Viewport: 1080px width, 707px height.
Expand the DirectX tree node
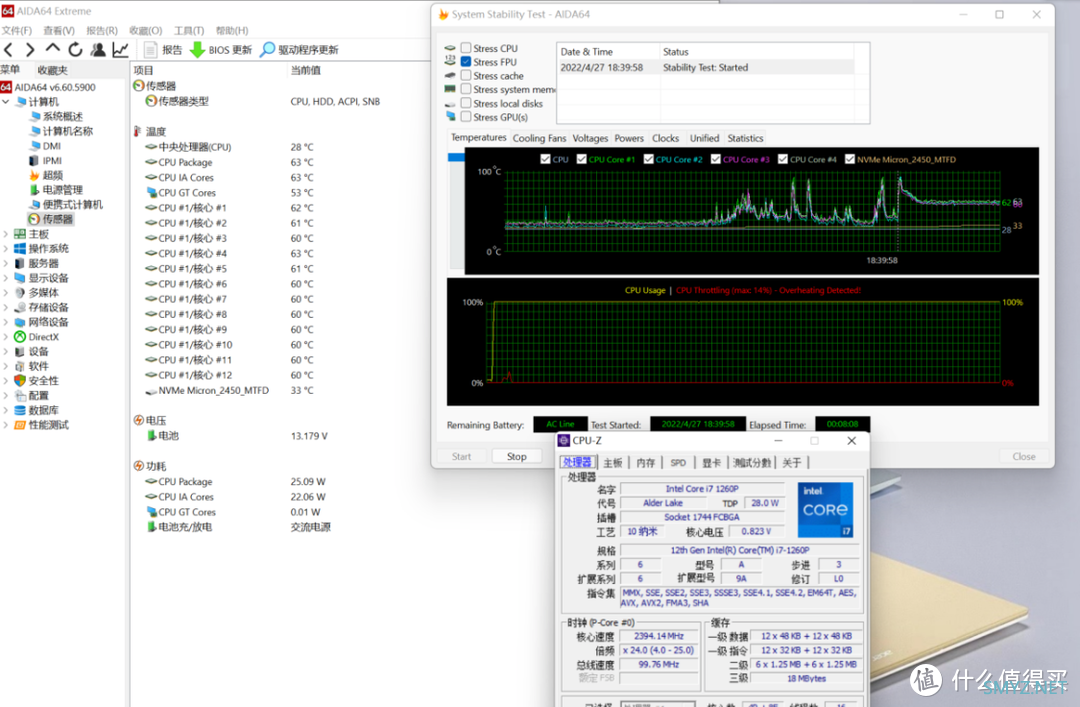[6, 337]
